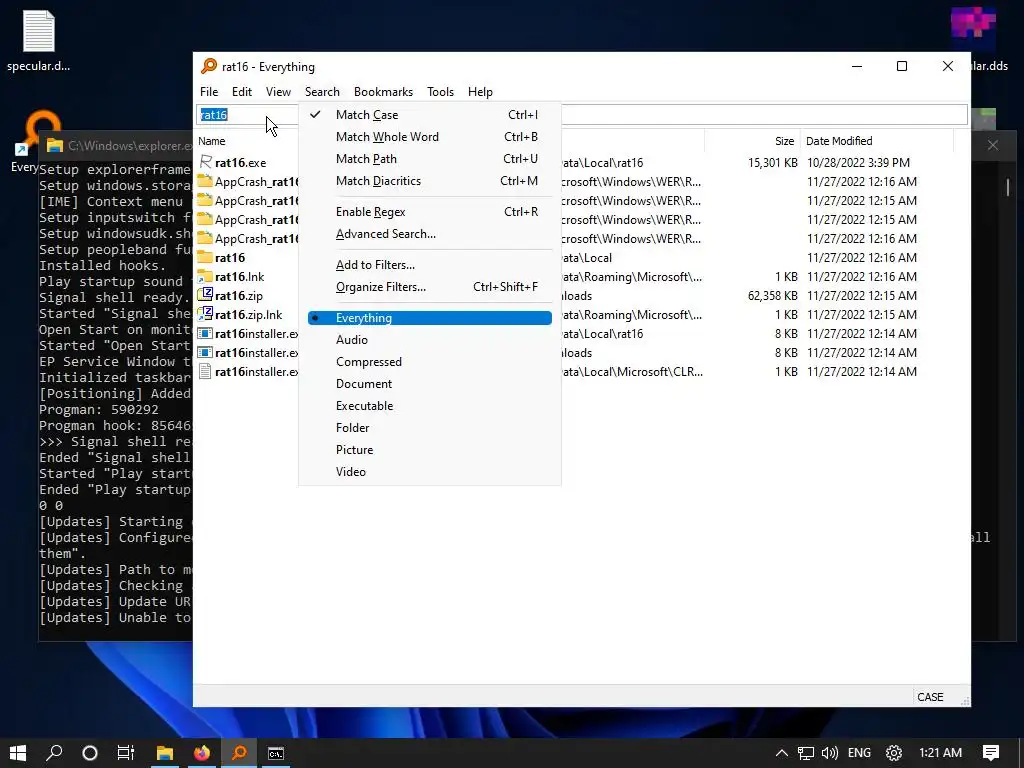The width and height of the screenshot is (1024, 768).
Task: Open File Explorer from taskbar
Action: click(x=165, y=753)
